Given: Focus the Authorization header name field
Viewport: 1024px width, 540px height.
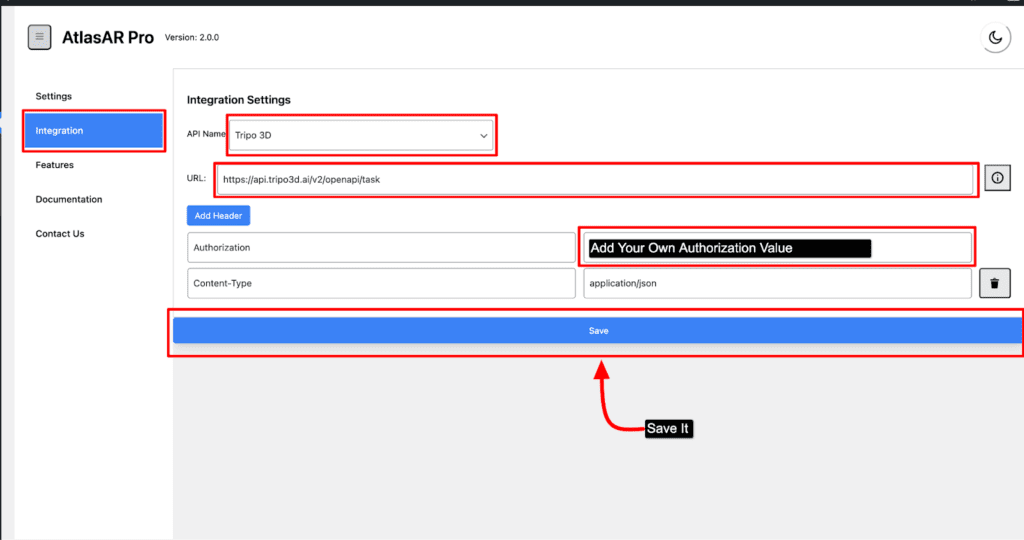Looking at the screenshot, I should (x=381, y=247).
